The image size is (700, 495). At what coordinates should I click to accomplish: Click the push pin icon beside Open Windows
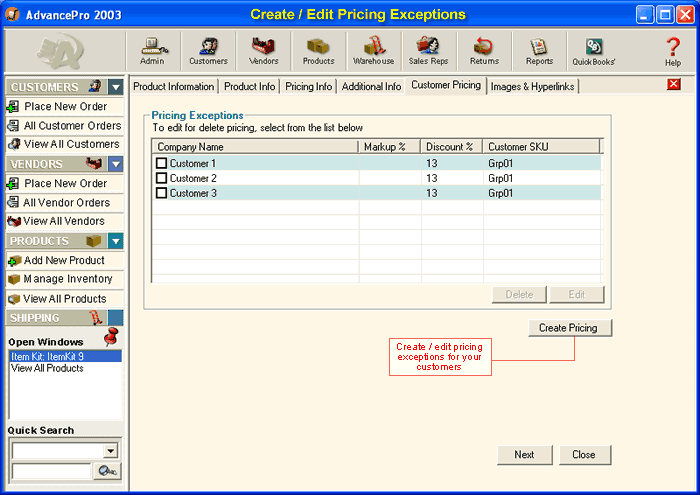tap(111, 337)
